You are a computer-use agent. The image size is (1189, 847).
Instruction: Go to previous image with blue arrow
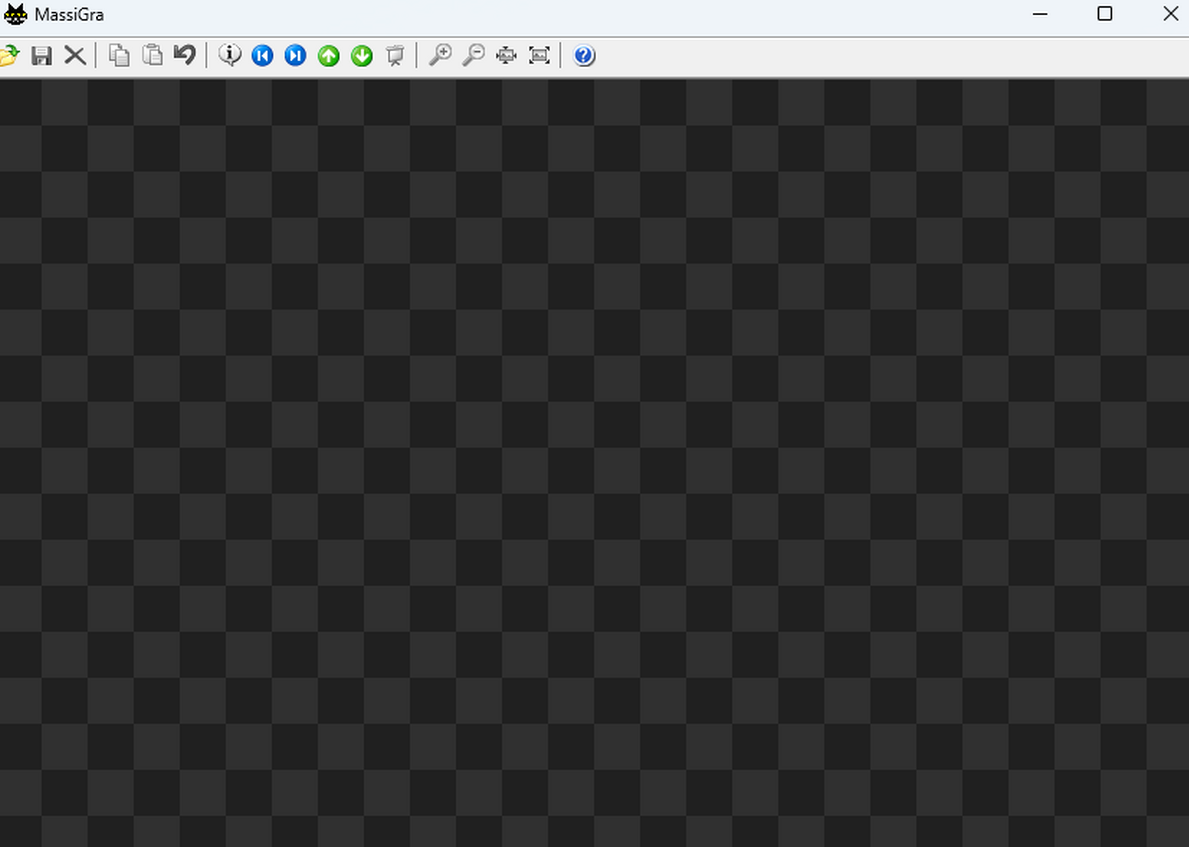click(x=262, y=55)
